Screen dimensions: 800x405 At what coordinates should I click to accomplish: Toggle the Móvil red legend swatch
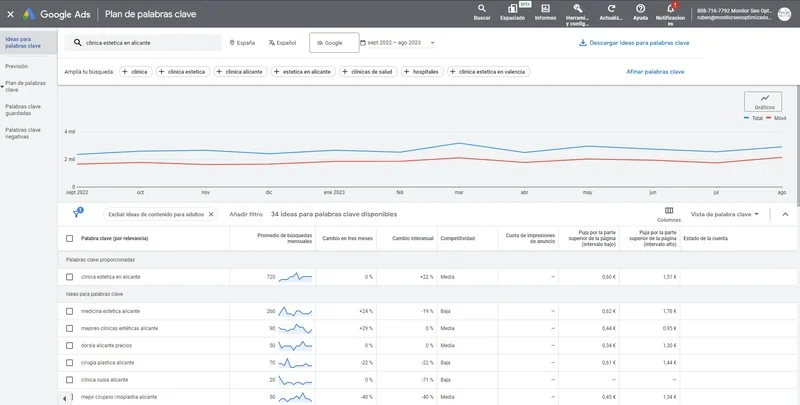click(769, 118)
